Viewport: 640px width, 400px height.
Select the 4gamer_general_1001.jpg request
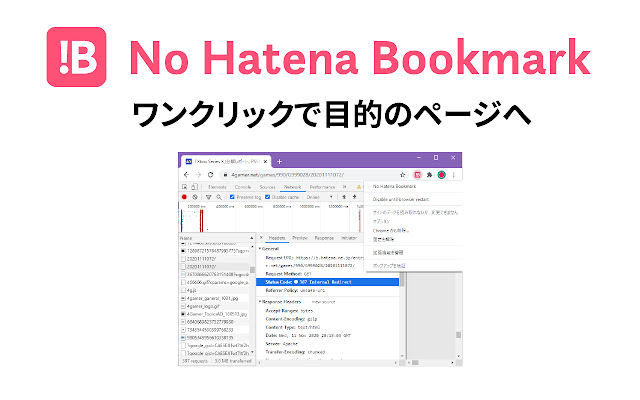coord(214,298)
